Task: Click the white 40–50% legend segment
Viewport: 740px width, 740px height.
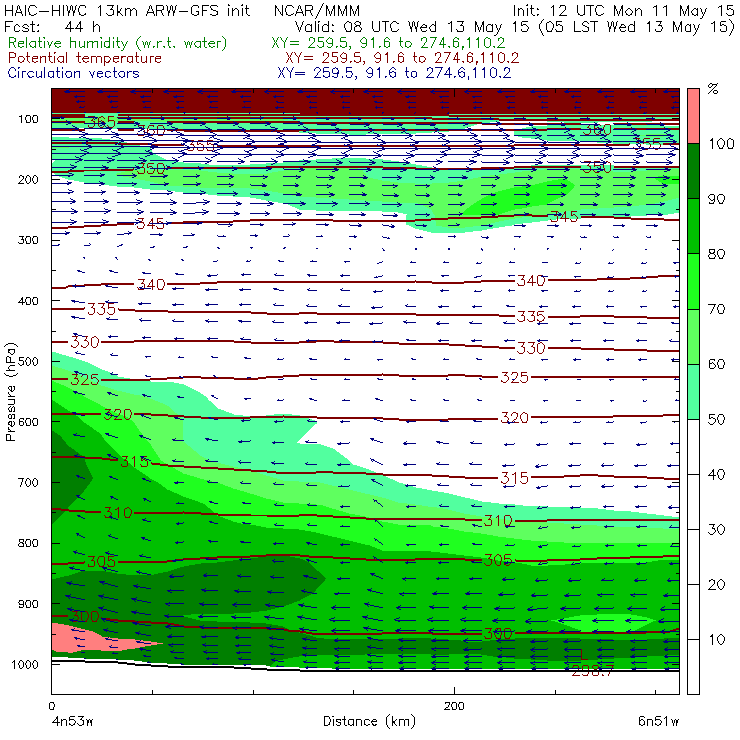Action: pyautogui.click(x=693, y=446)
